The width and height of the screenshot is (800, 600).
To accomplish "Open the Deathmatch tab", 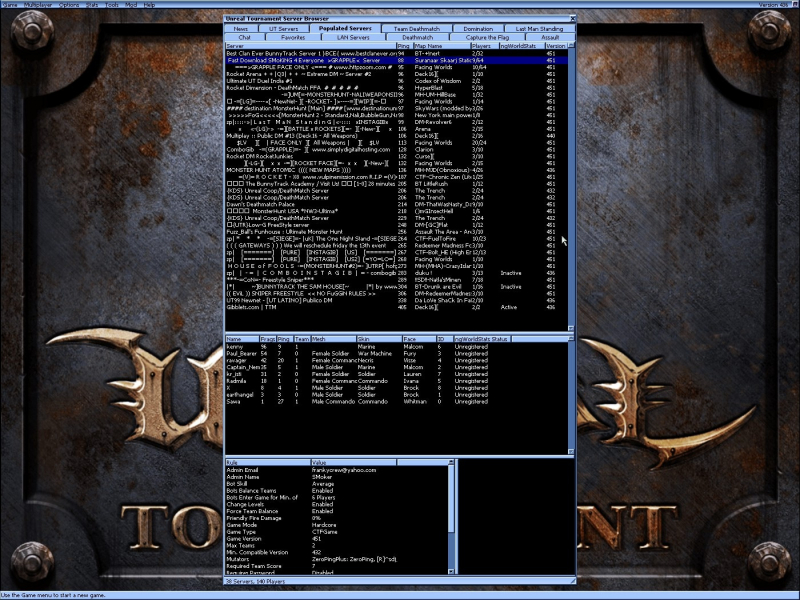I will coord(417,37).
